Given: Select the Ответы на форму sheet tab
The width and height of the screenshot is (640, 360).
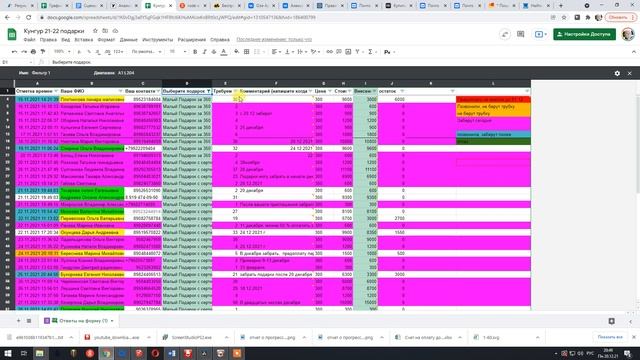Looking at the screenshot, I should [x=79, y=321].
